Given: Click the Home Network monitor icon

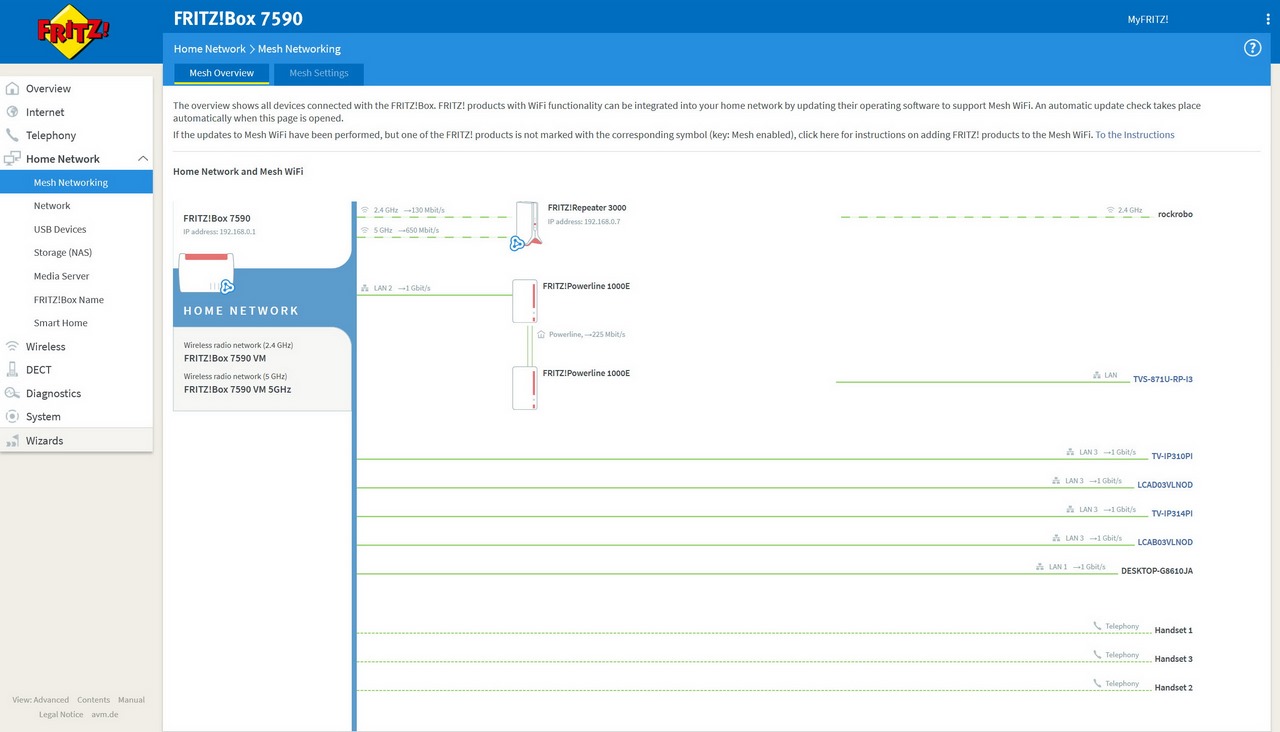Looking at the screenshot, I should pos(12,158).
